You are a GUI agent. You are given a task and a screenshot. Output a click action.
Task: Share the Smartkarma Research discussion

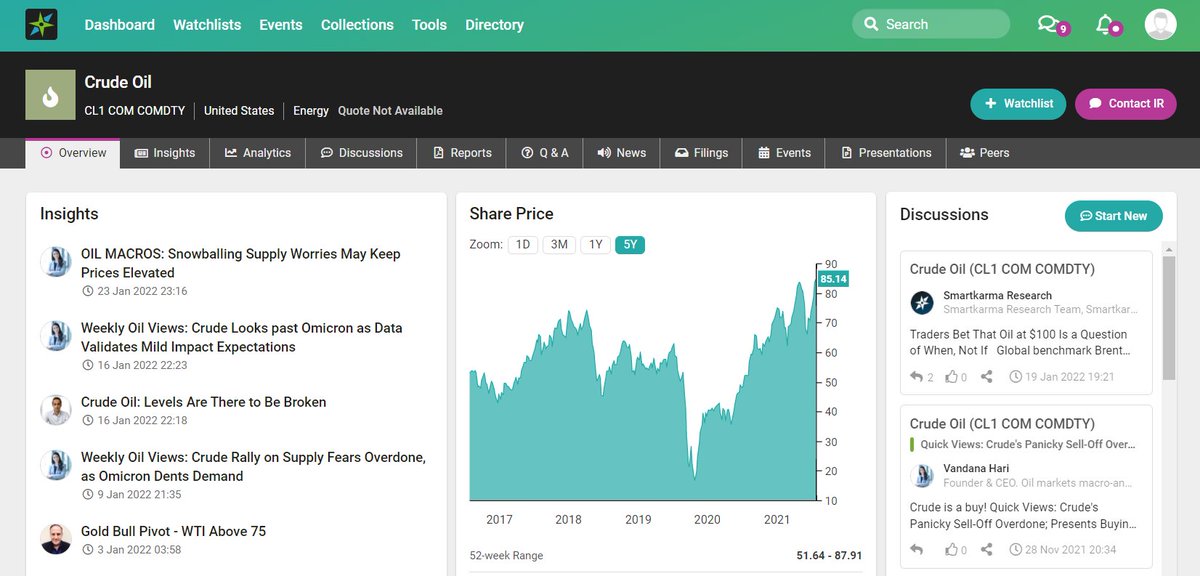click(x=987, y=377)
